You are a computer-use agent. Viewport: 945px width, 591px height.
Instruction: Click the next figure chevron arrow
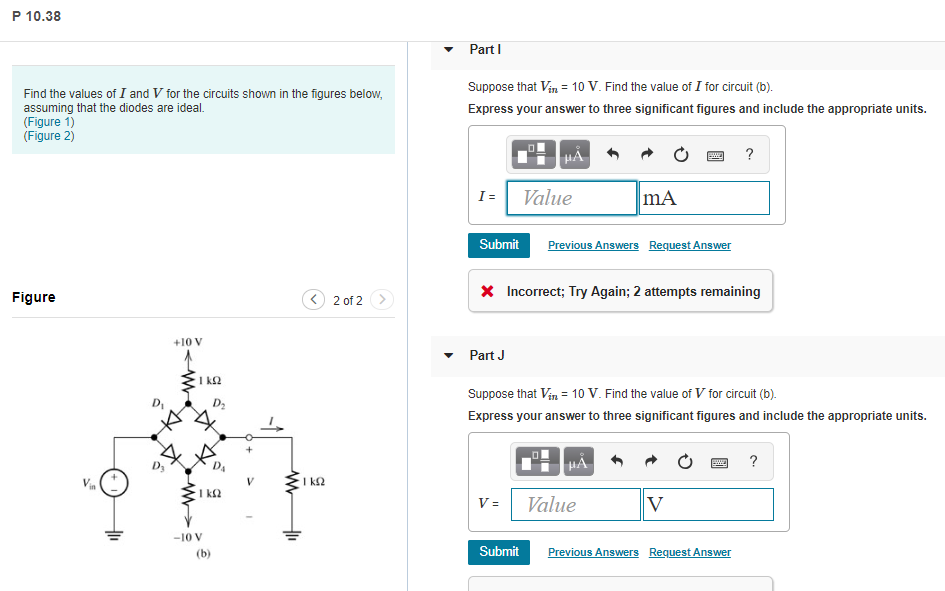[x=381, y=299]
